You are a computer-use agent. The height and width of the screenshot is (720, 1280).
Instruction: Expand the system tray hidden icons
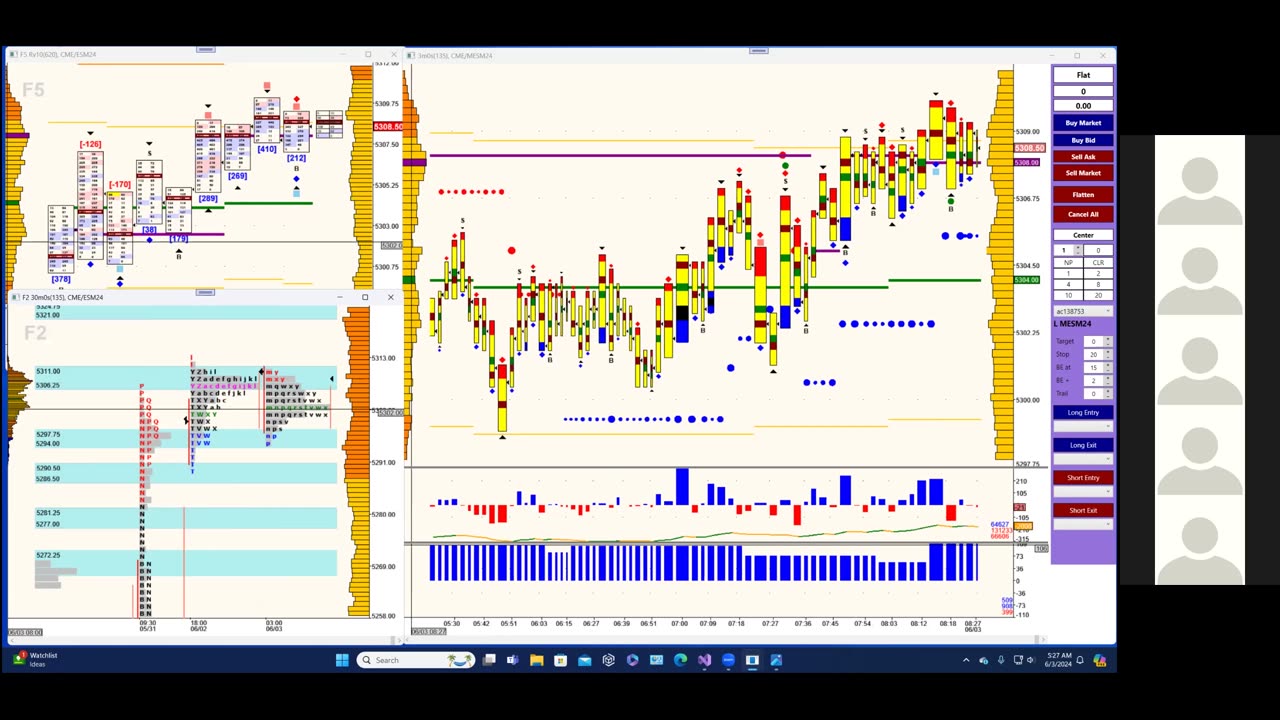[966, 660]
